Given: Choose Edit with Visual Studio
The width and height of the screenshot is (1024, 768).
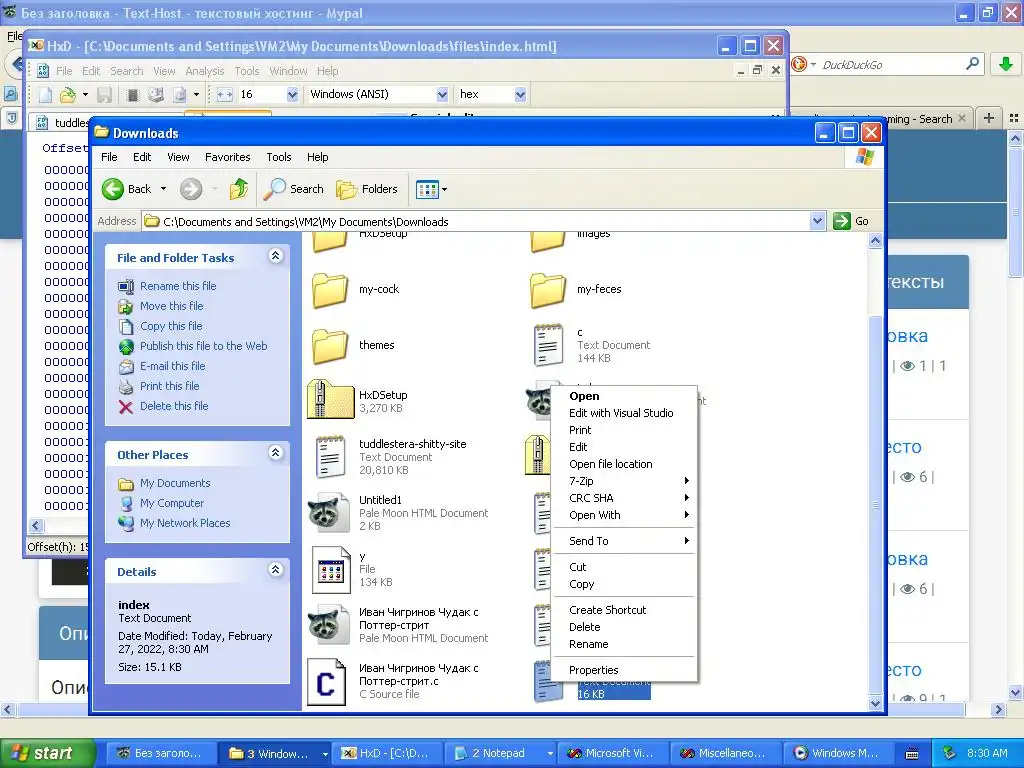Looking at the screenshot, I should (624, 413).
